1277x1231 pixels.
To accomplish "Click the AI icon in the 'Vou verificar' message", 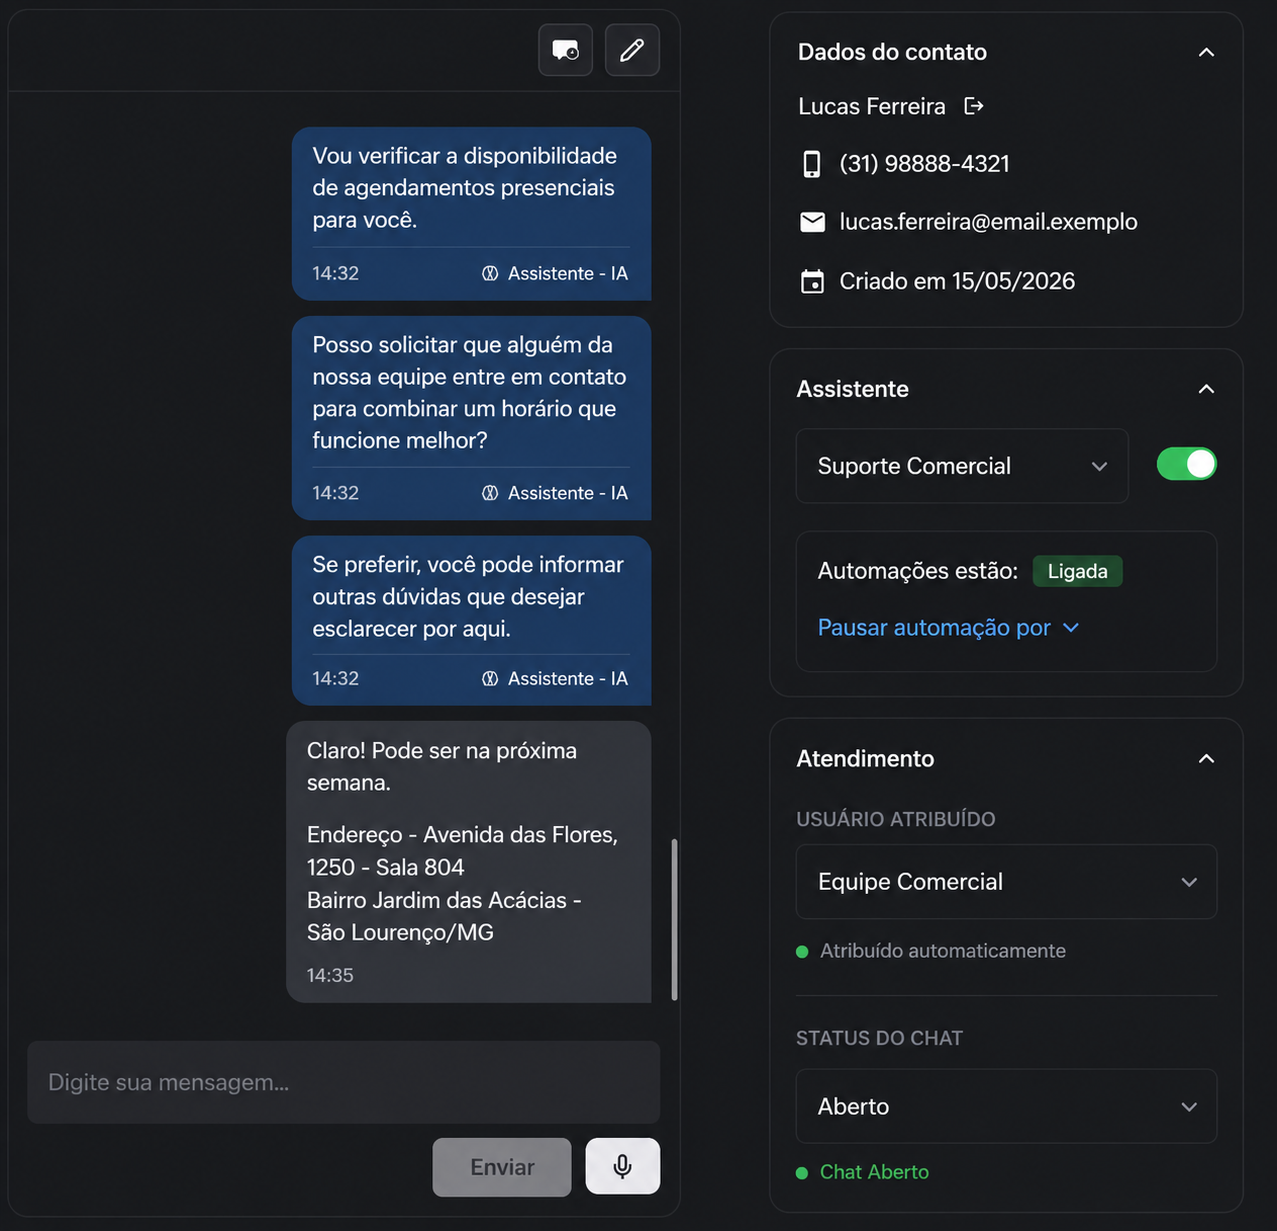I will pos(490,273).
